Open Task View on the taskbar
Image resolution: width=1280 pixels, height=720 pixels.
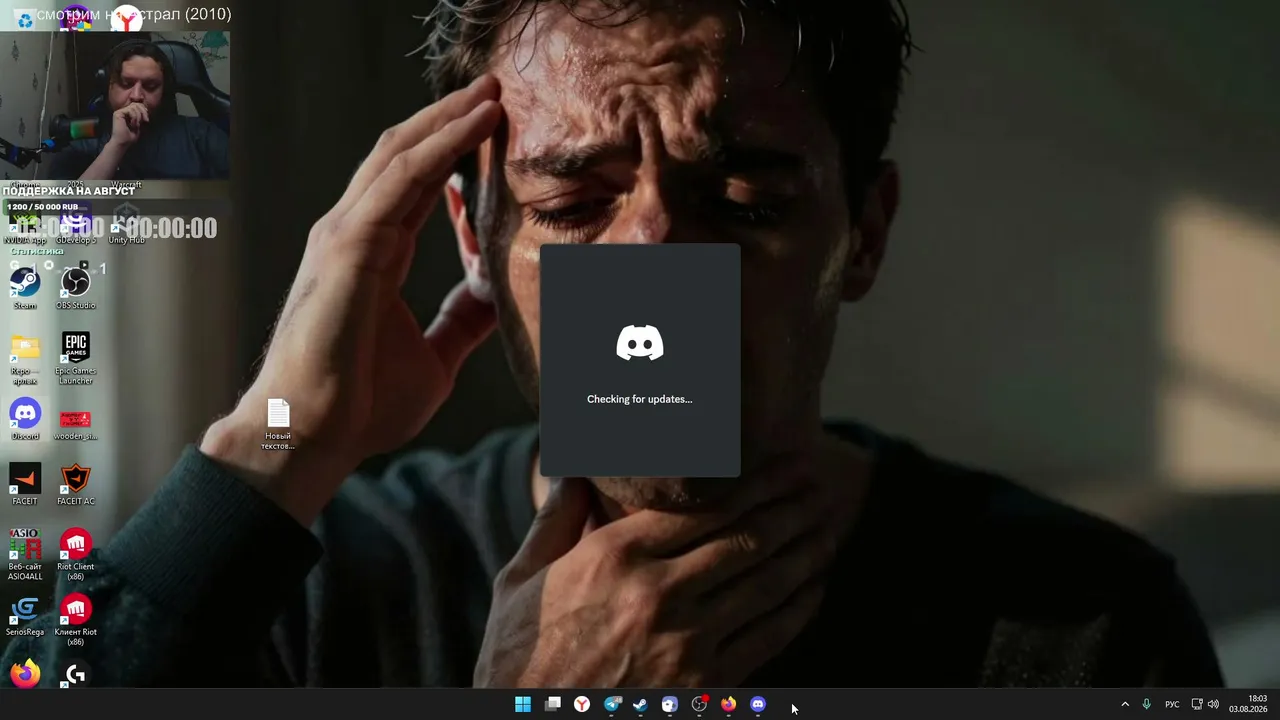click(x=553, y=705)
